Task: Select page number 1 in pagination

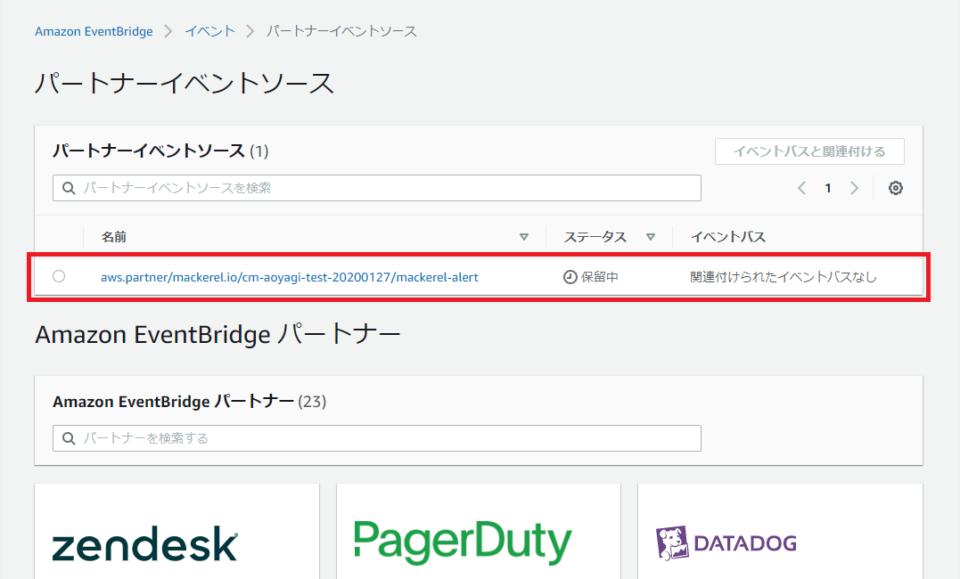Action: click(828, 187)
